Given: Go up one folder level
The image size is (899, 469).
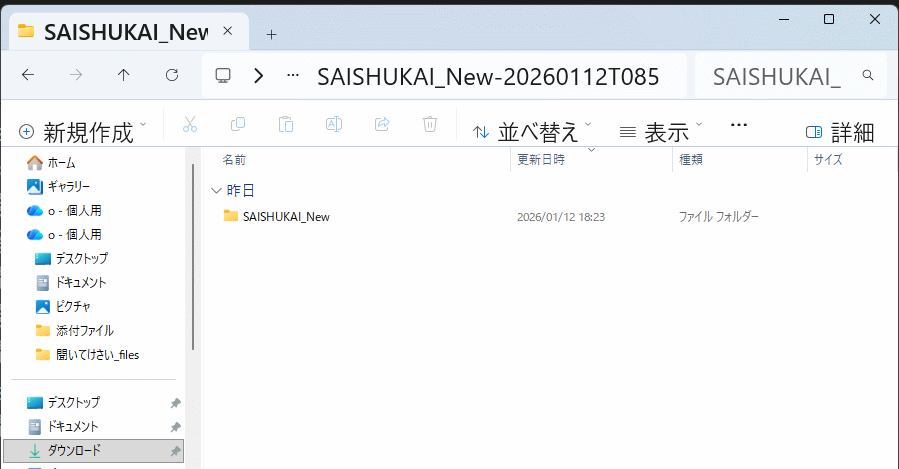Looking at the screenshot, I should pos(124,75).
